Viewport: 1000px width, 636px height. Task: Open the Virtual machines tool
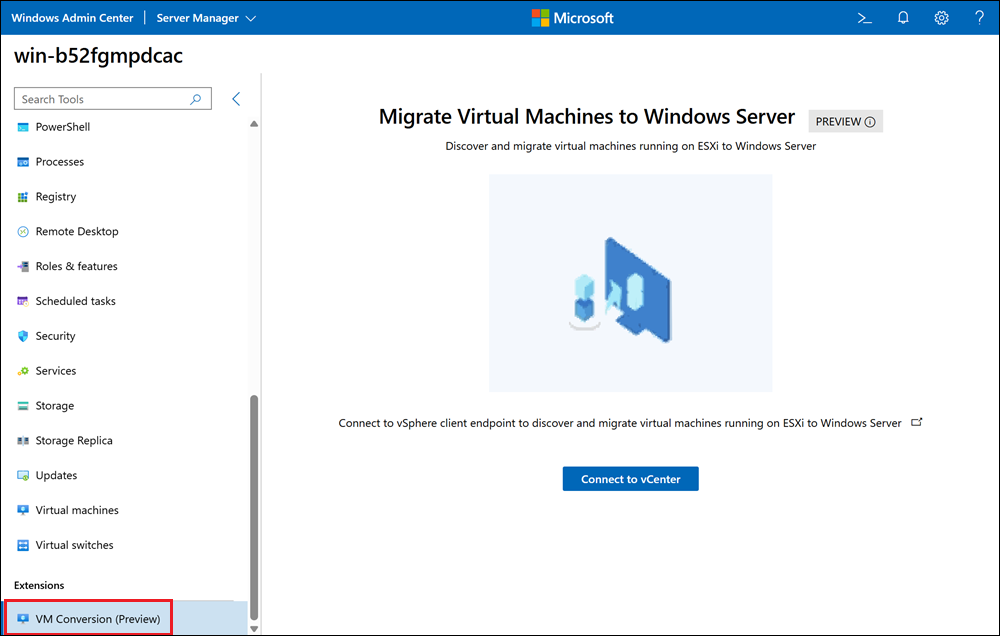(77, 510)
